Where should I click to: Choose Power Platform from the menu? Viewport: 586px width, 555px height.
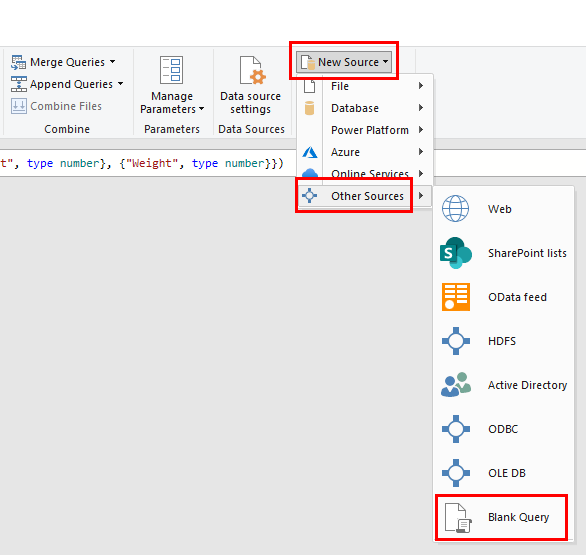pos(365,130)
